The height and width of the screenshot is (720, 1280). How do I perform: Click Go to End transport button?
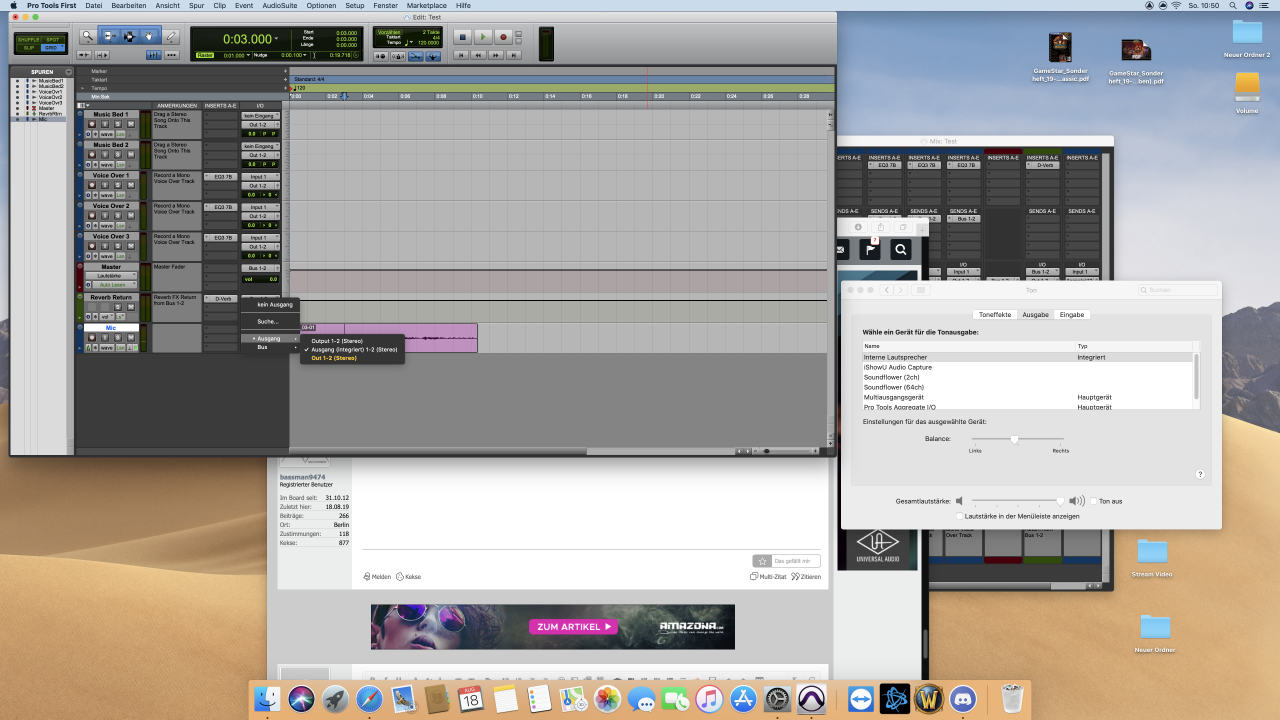tap(513, 55)
